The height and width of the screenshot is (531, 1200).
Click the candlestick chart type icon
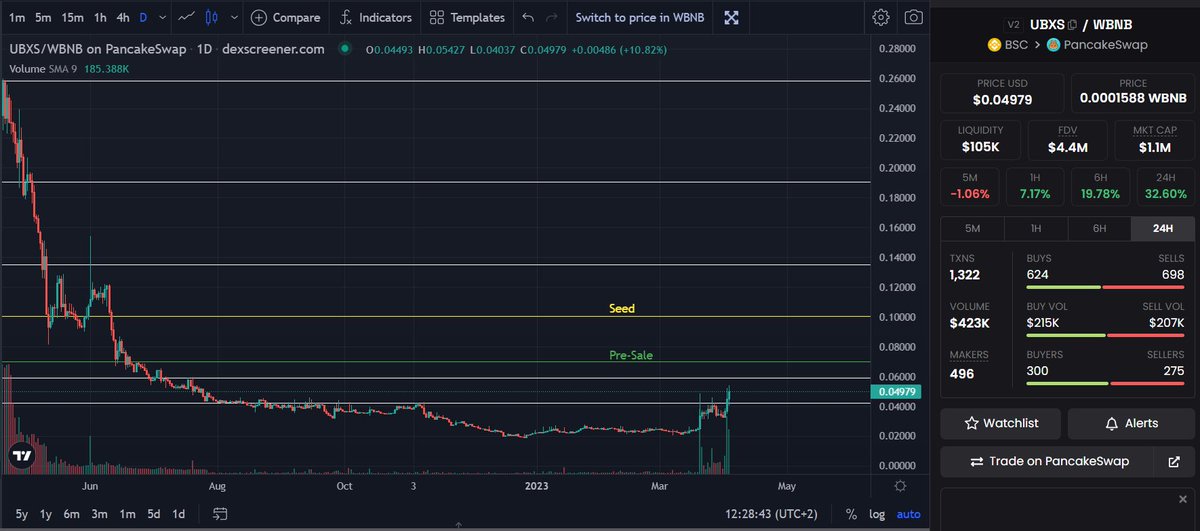pos(211,17)
